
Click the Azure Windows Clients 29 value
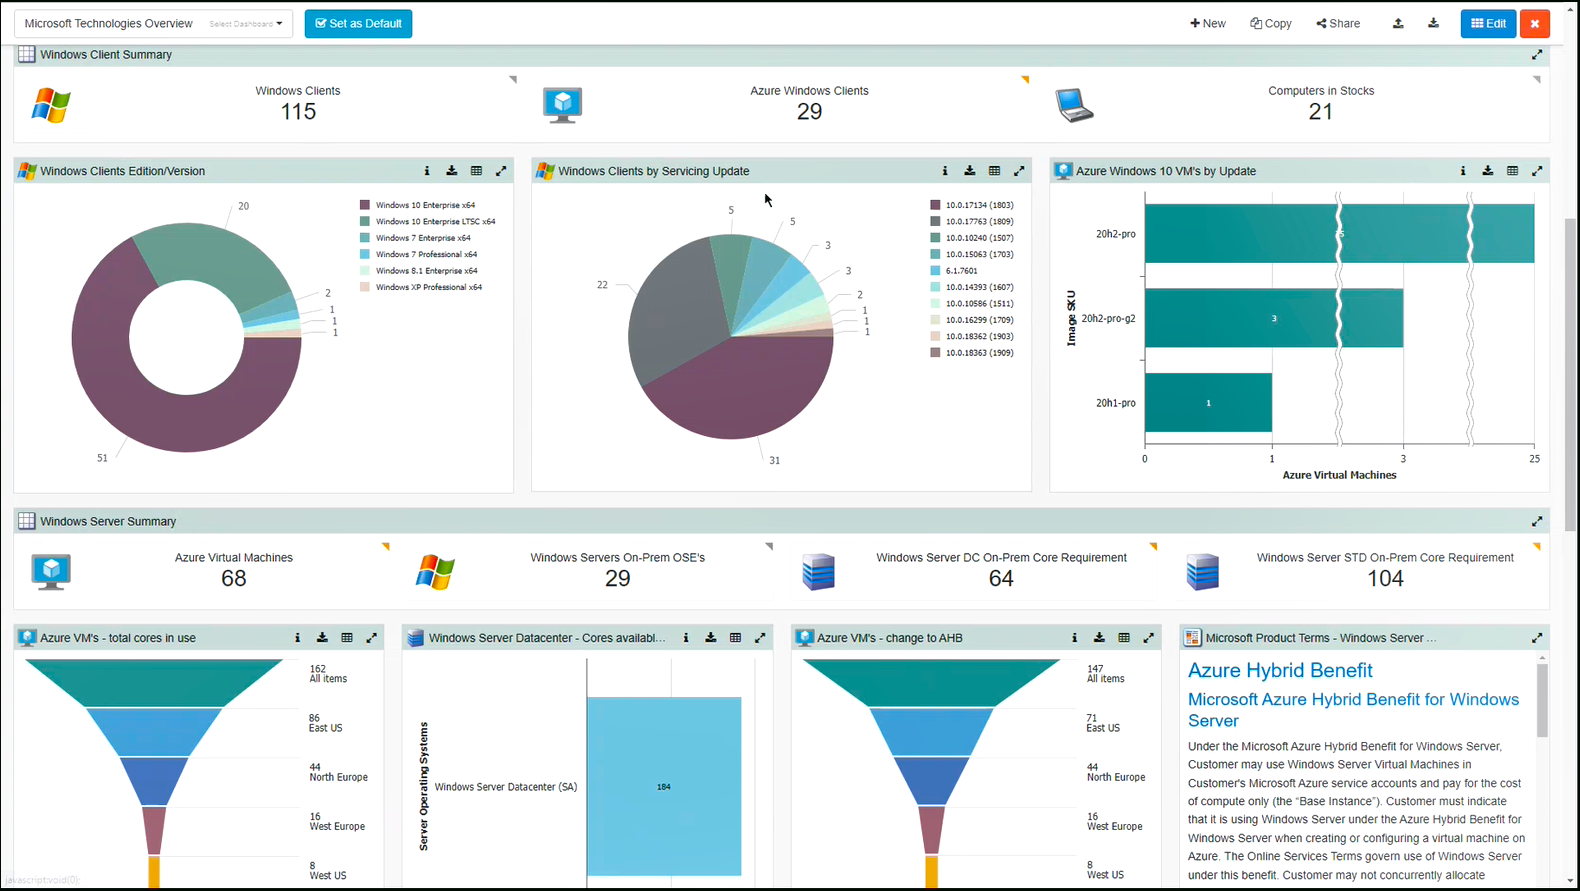tap(810, 112)
